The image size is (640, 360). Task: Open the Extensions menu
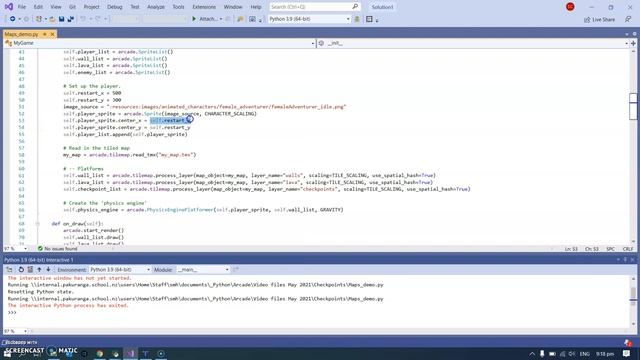(x=204, y=7)
